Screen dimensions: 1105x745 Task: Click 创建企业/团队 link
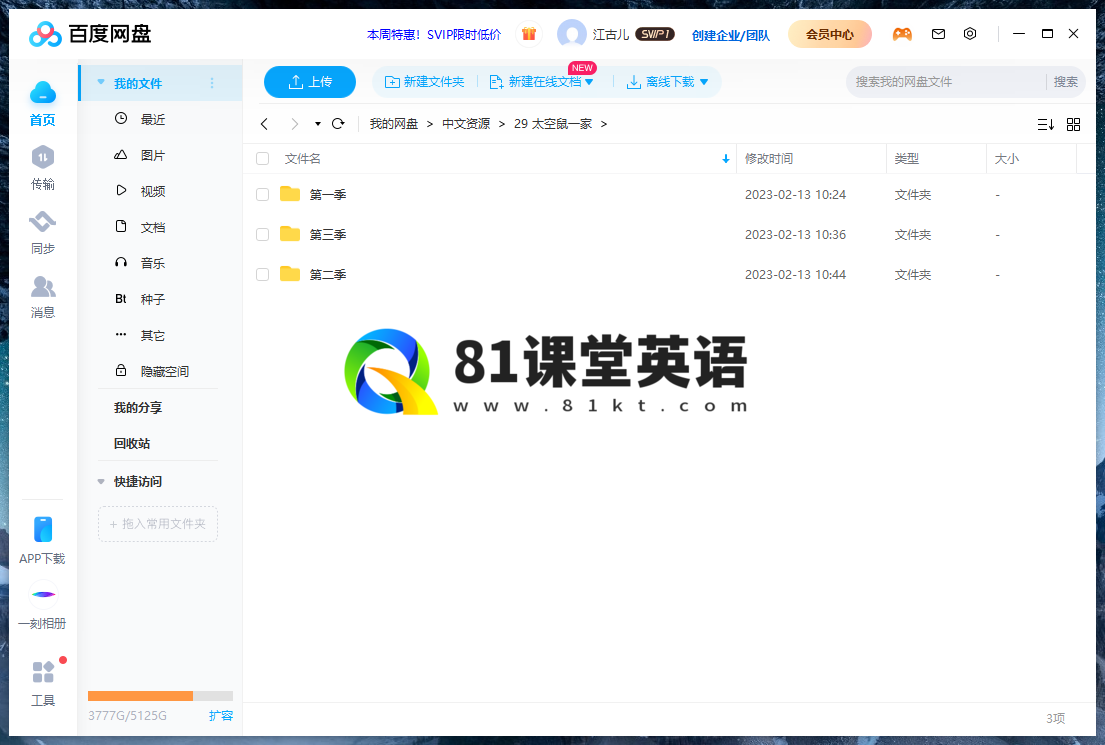point(731,35)
